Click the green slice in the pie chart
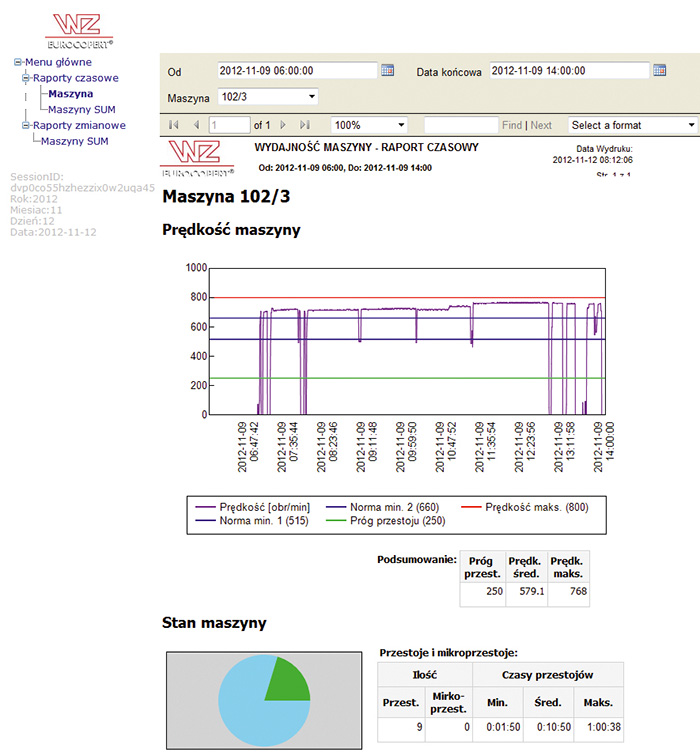Image resolution: width=700 pixels, height=752 pixels. pos(289,679)
